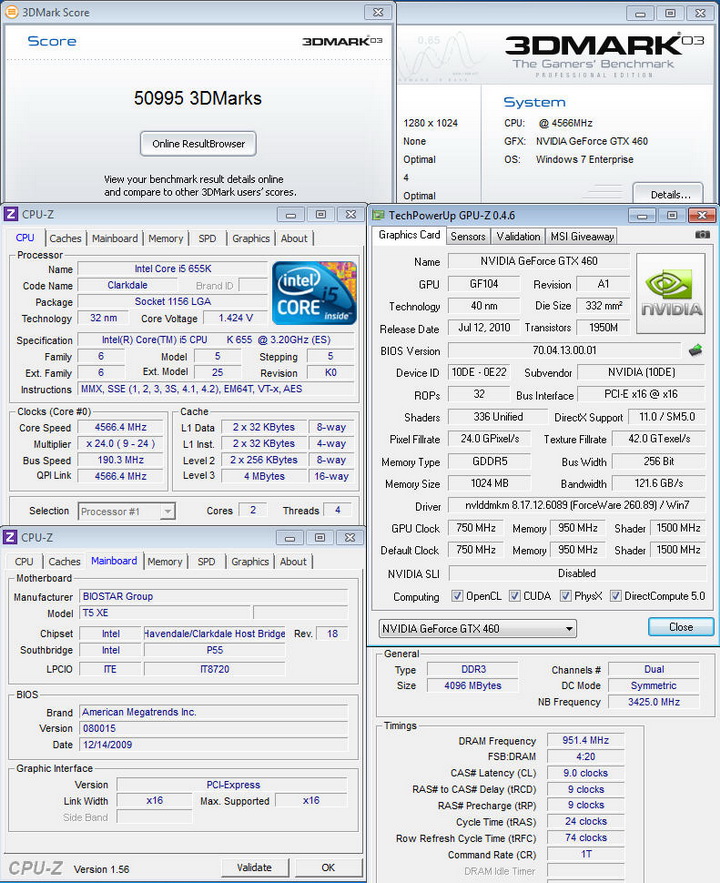Switch to CPU tab in lower CPU-Z

[x=24, y=561]
